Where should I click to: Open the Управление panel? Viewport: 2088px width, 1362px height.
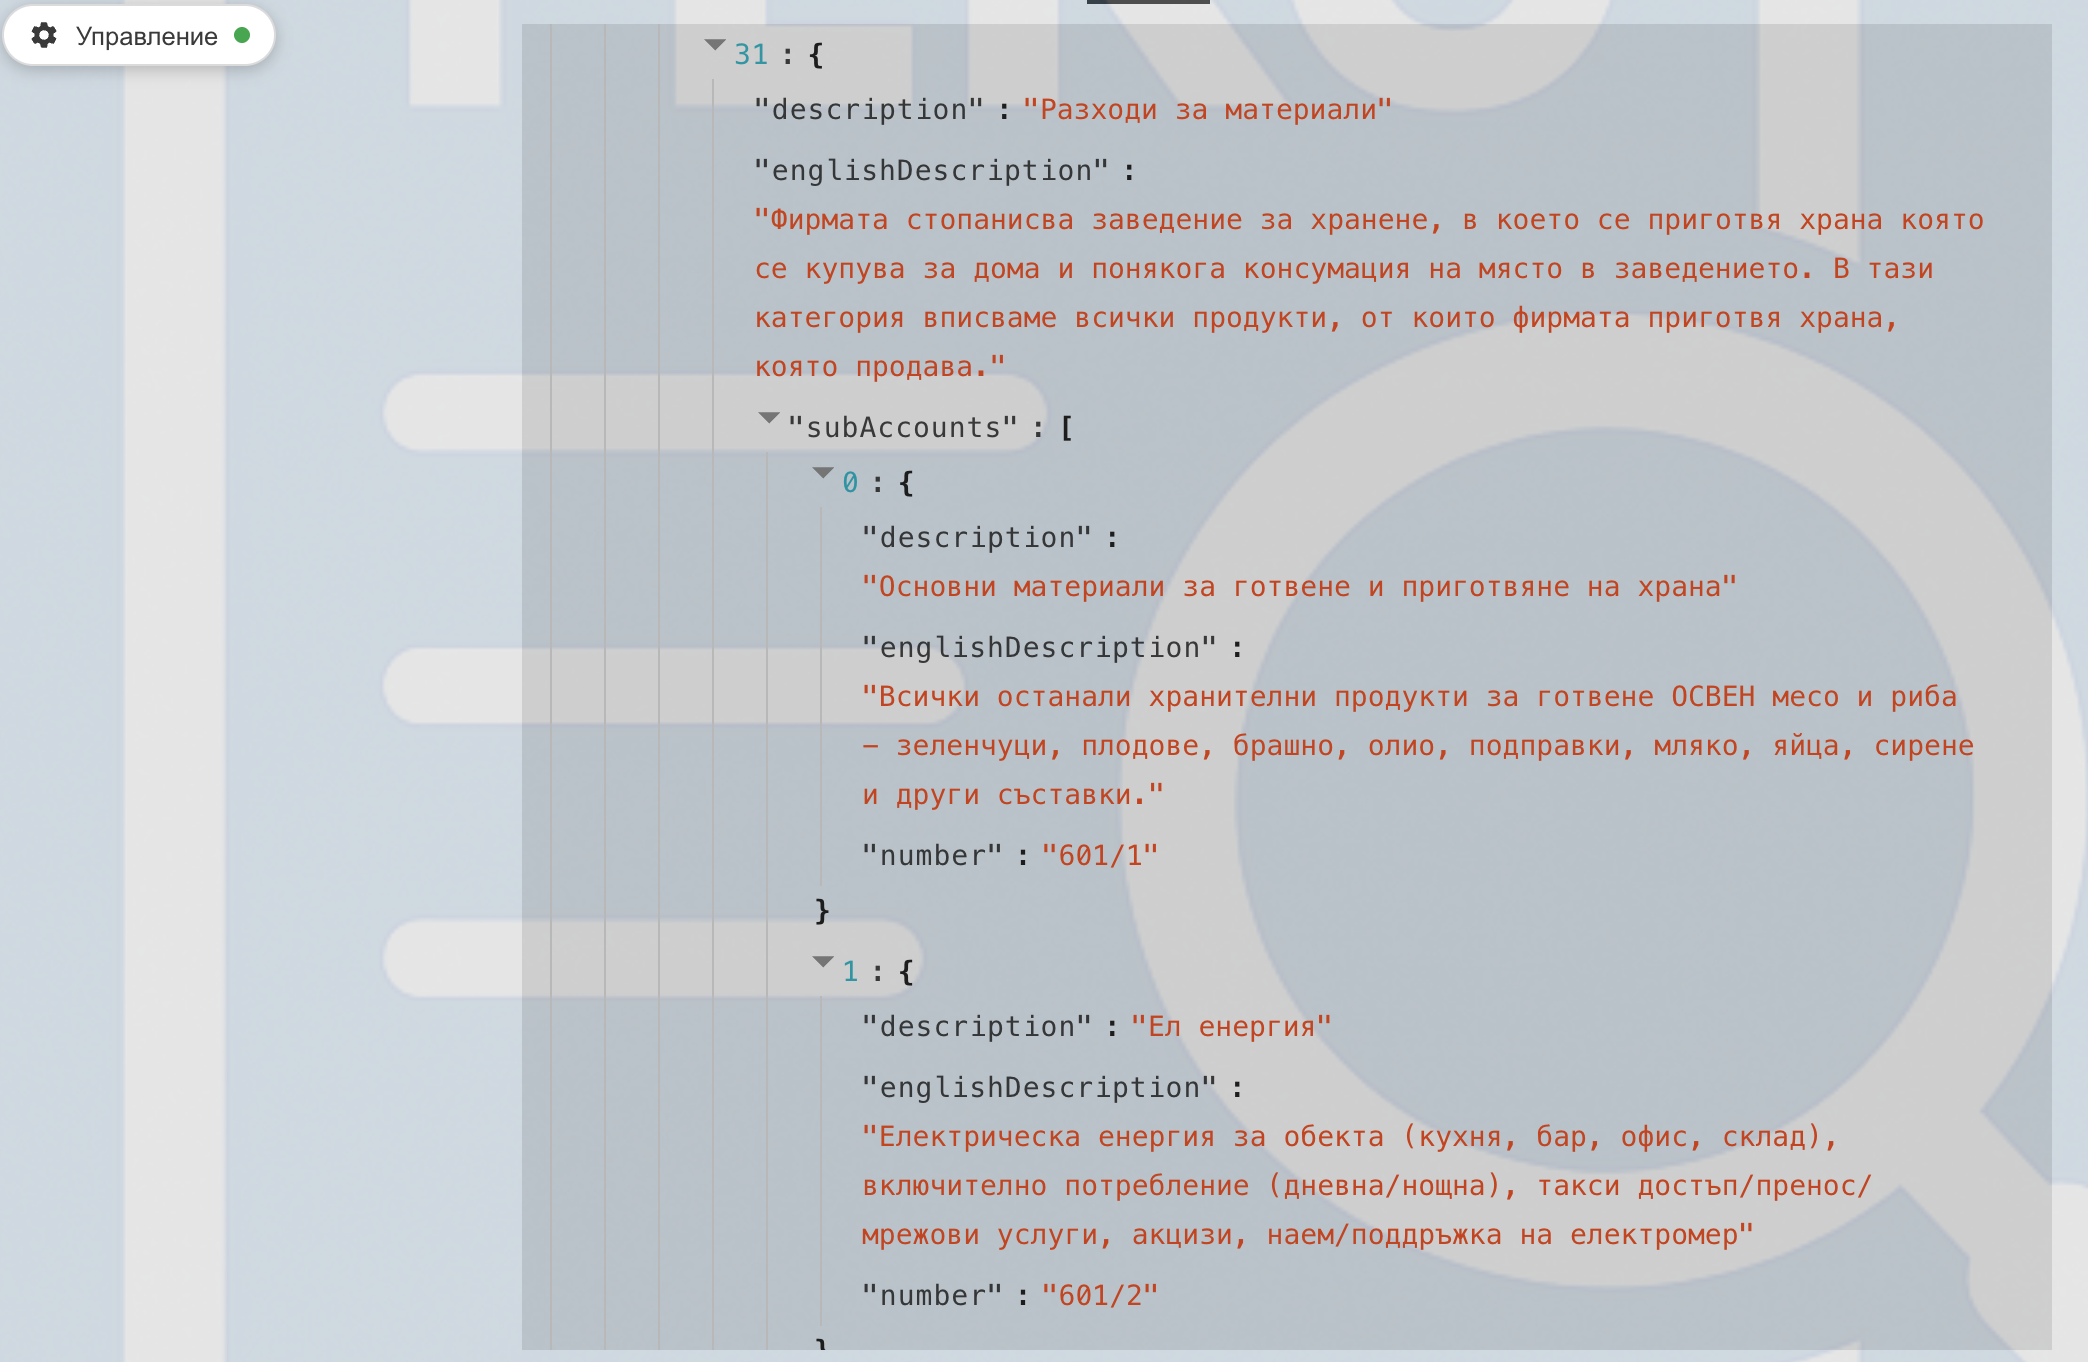(x=146, y=36)
